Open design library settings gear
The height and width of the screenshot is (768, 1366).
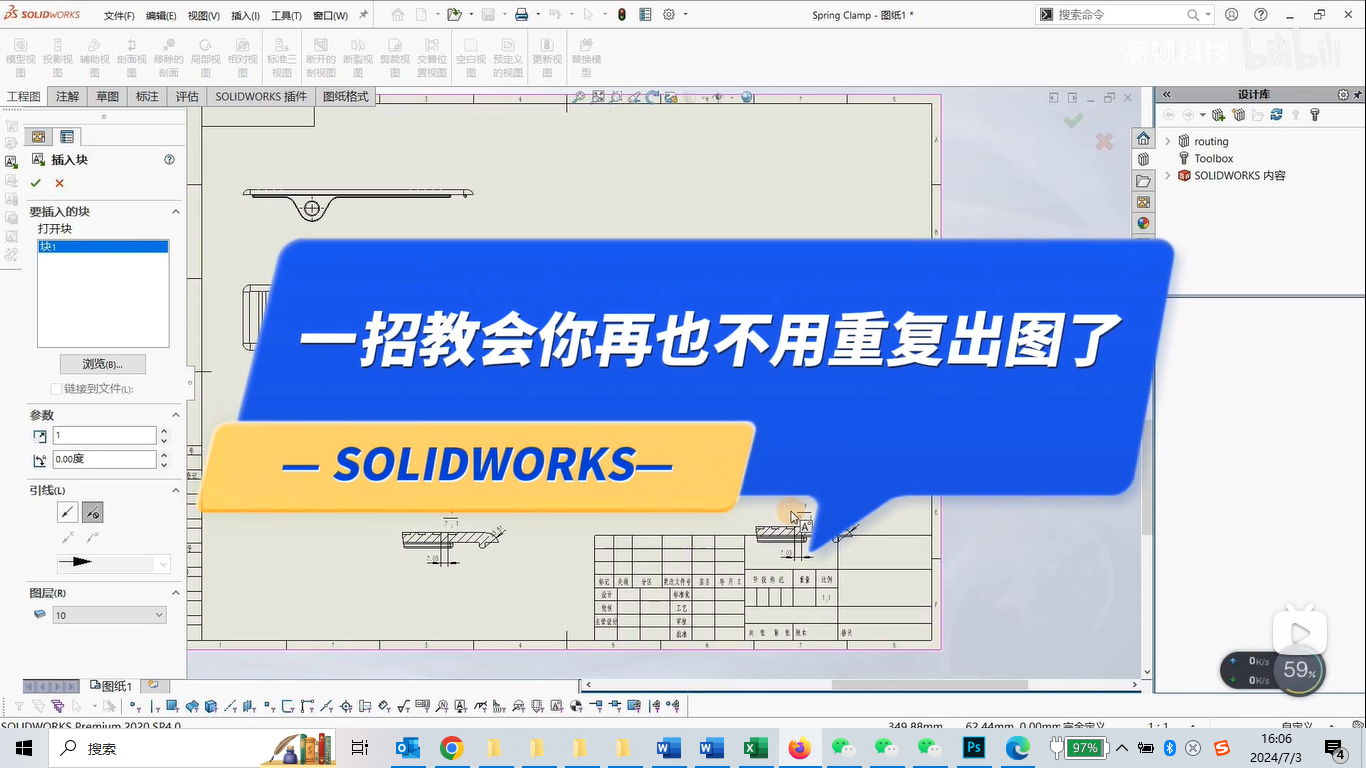point(1343,94)
